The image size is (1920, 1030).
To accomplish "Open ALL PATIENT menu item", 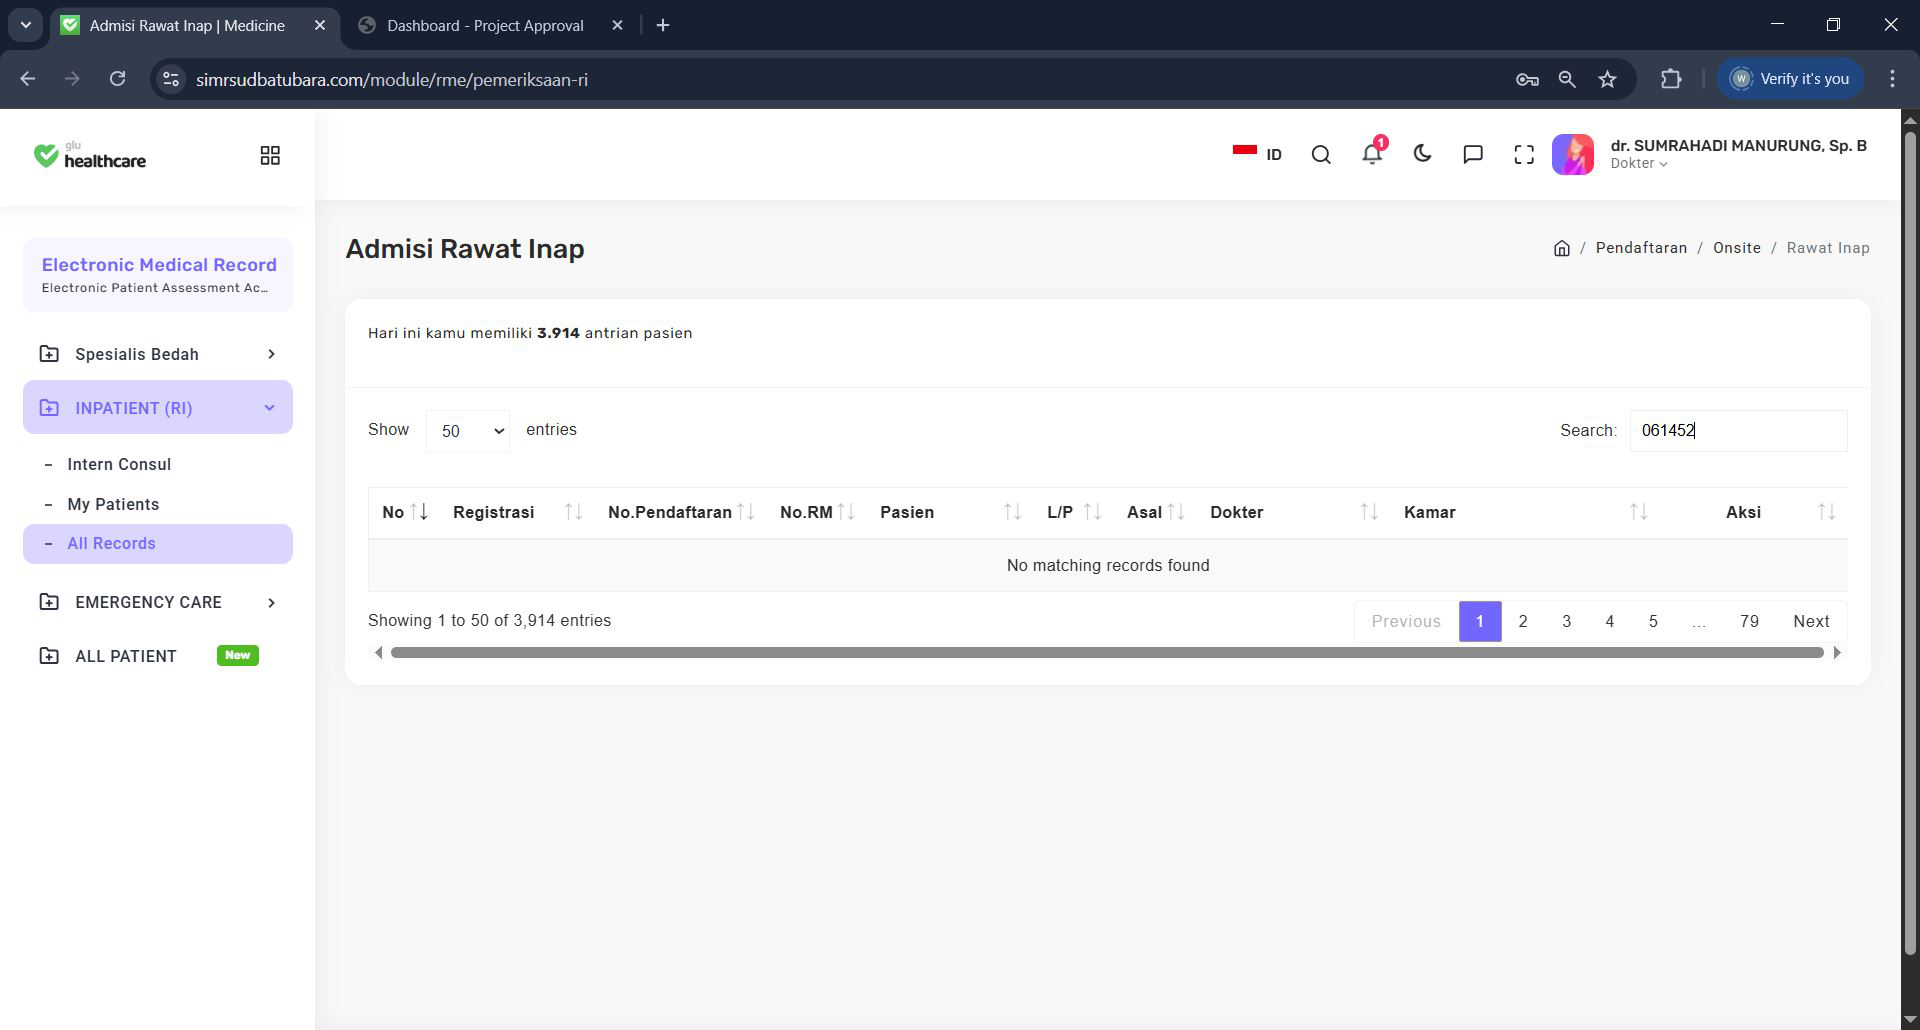I will [x=126, y=656].
